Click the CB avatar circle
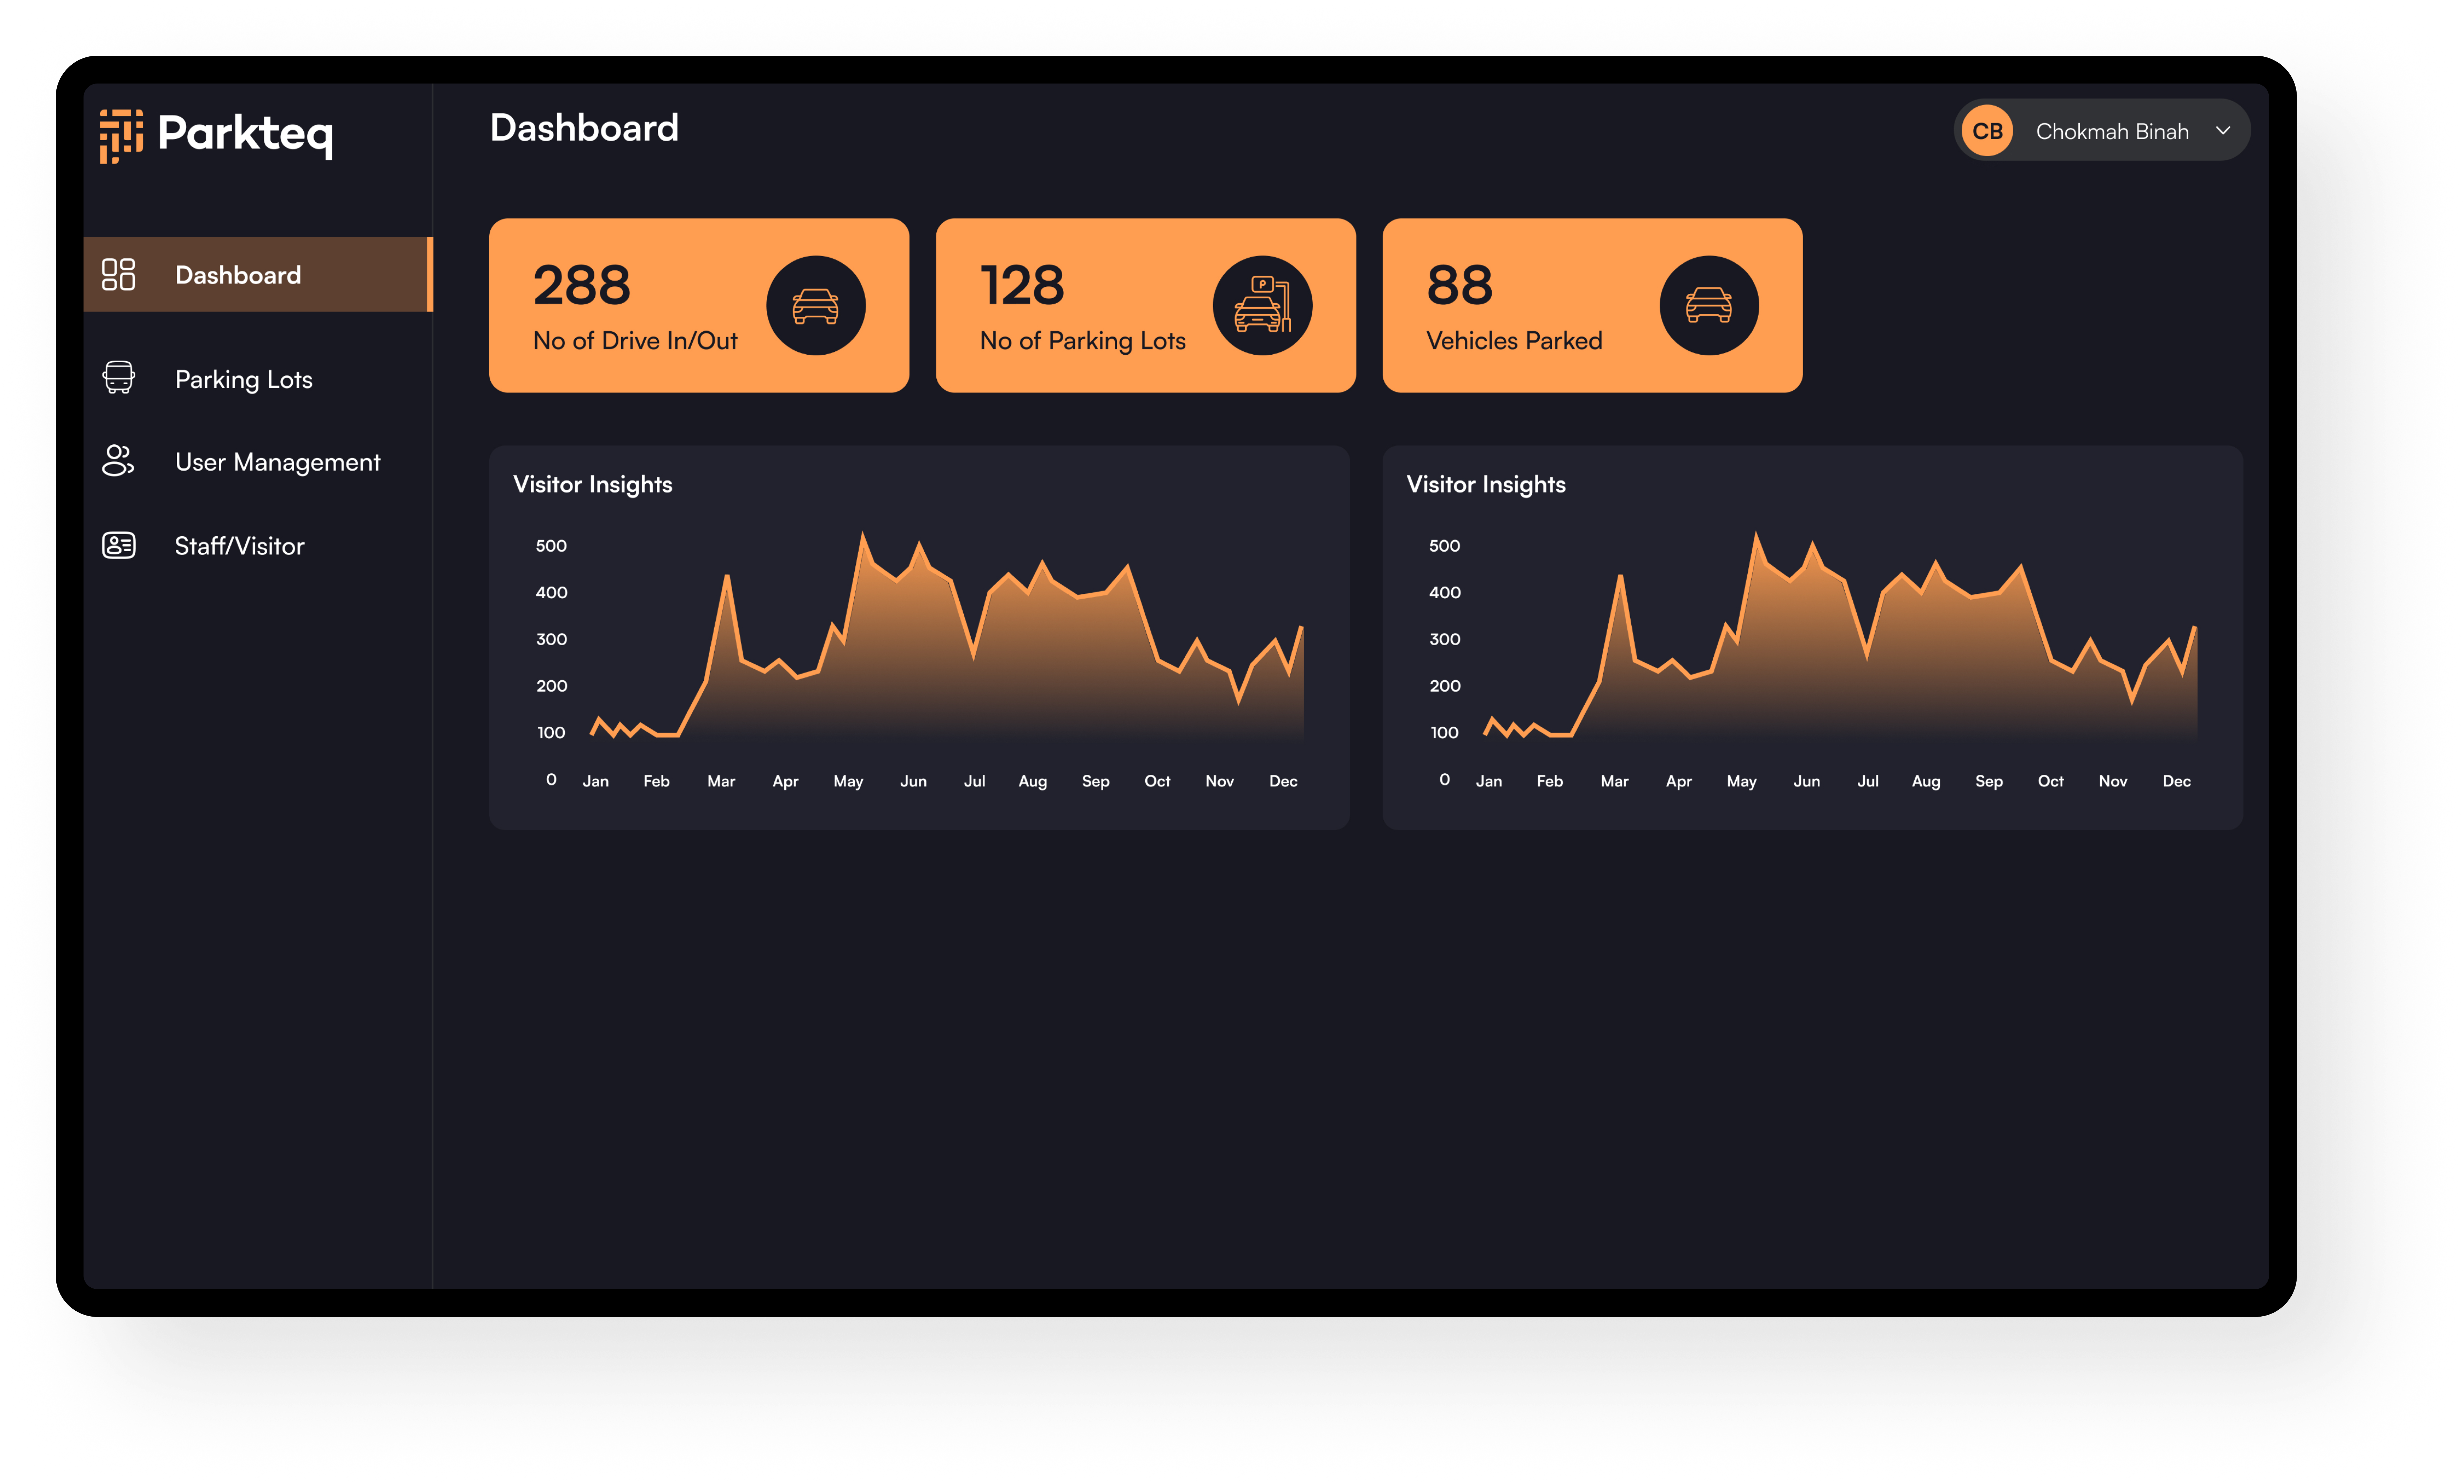This screenshot has width=2464, height=1484. (1986, 131)
